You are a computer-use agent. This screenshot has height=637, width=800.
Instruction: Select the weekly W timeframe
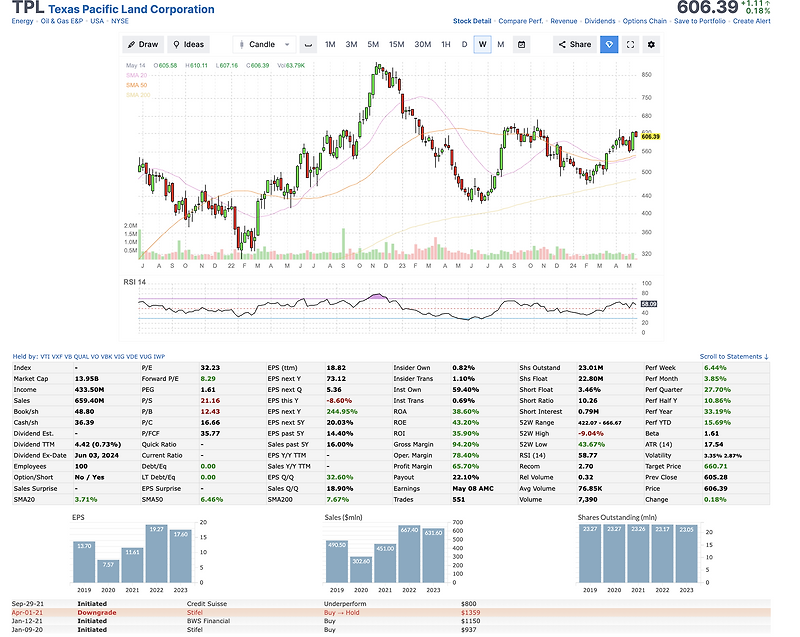[483, 44]
